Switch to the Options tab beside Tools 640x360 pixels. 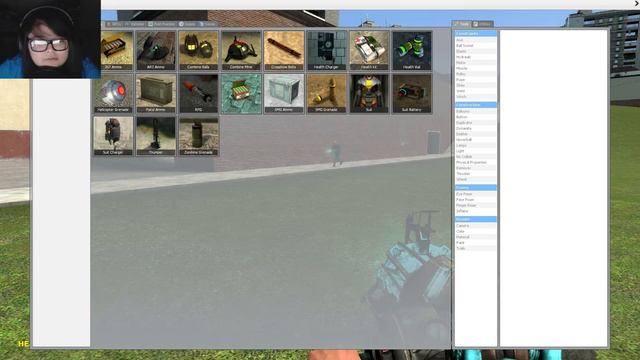482,24
